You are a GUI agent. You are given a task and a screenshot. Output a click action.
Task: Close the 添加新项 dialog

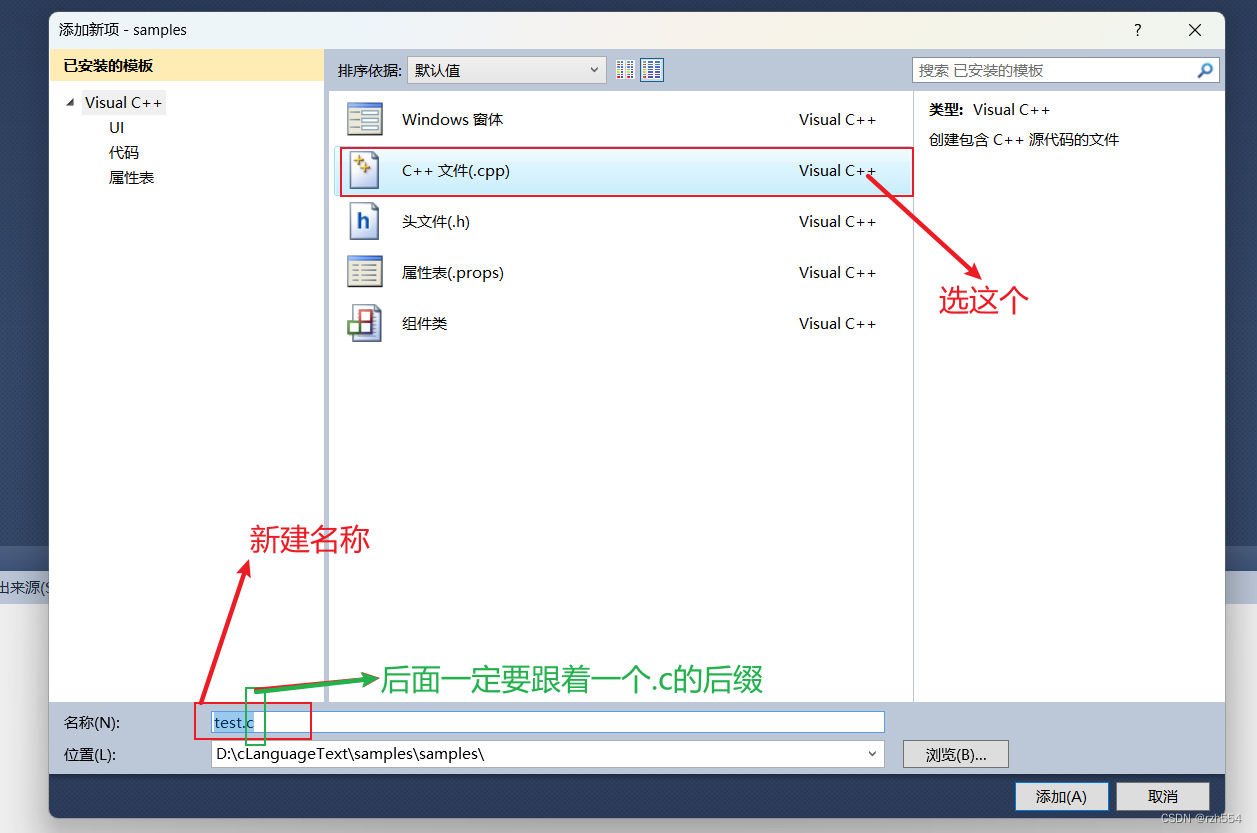click(x=1195, y=30)
